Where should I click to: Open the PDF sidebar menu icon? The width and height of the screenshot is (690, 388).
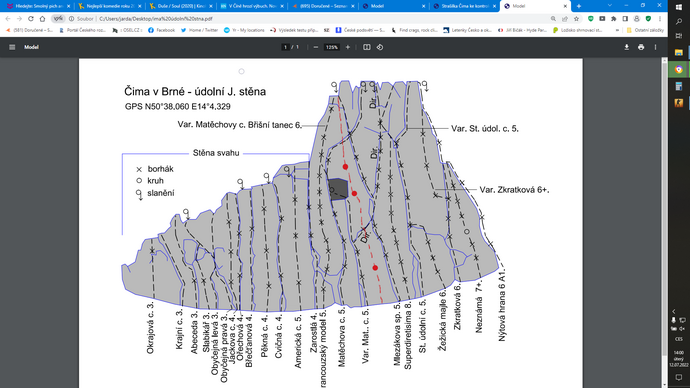(12, 47)
